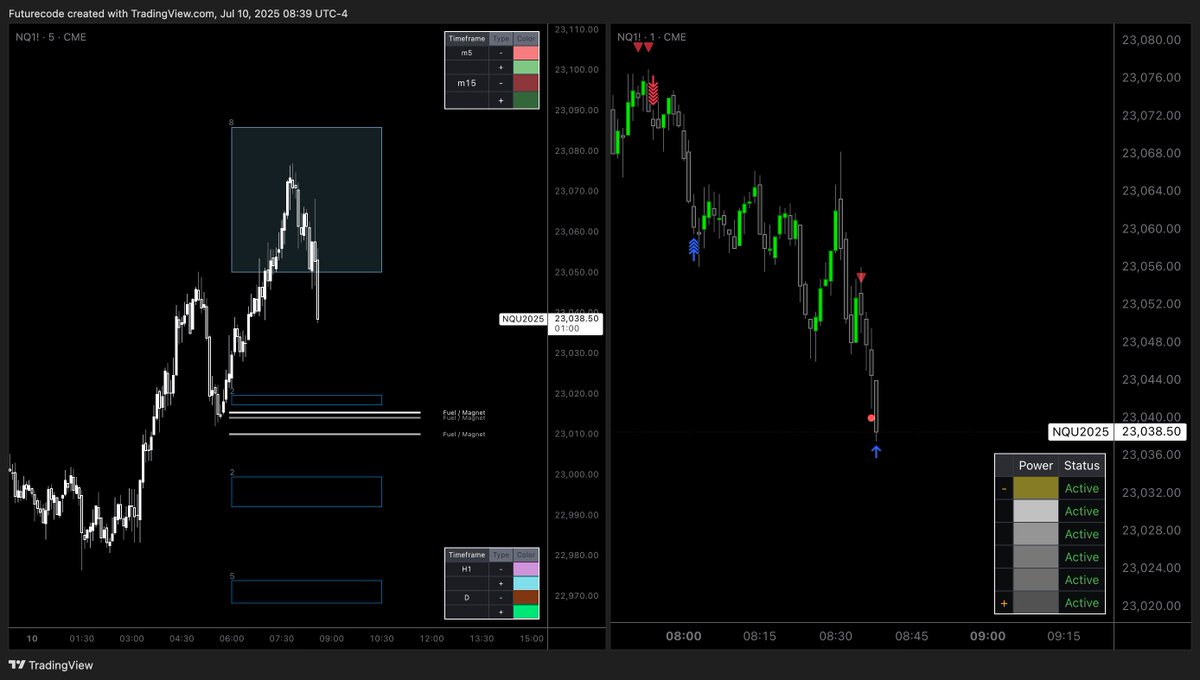Click the Active status in the orange plus row
The height and width of the screenshot is (680, 1200).
[1081, 602]
